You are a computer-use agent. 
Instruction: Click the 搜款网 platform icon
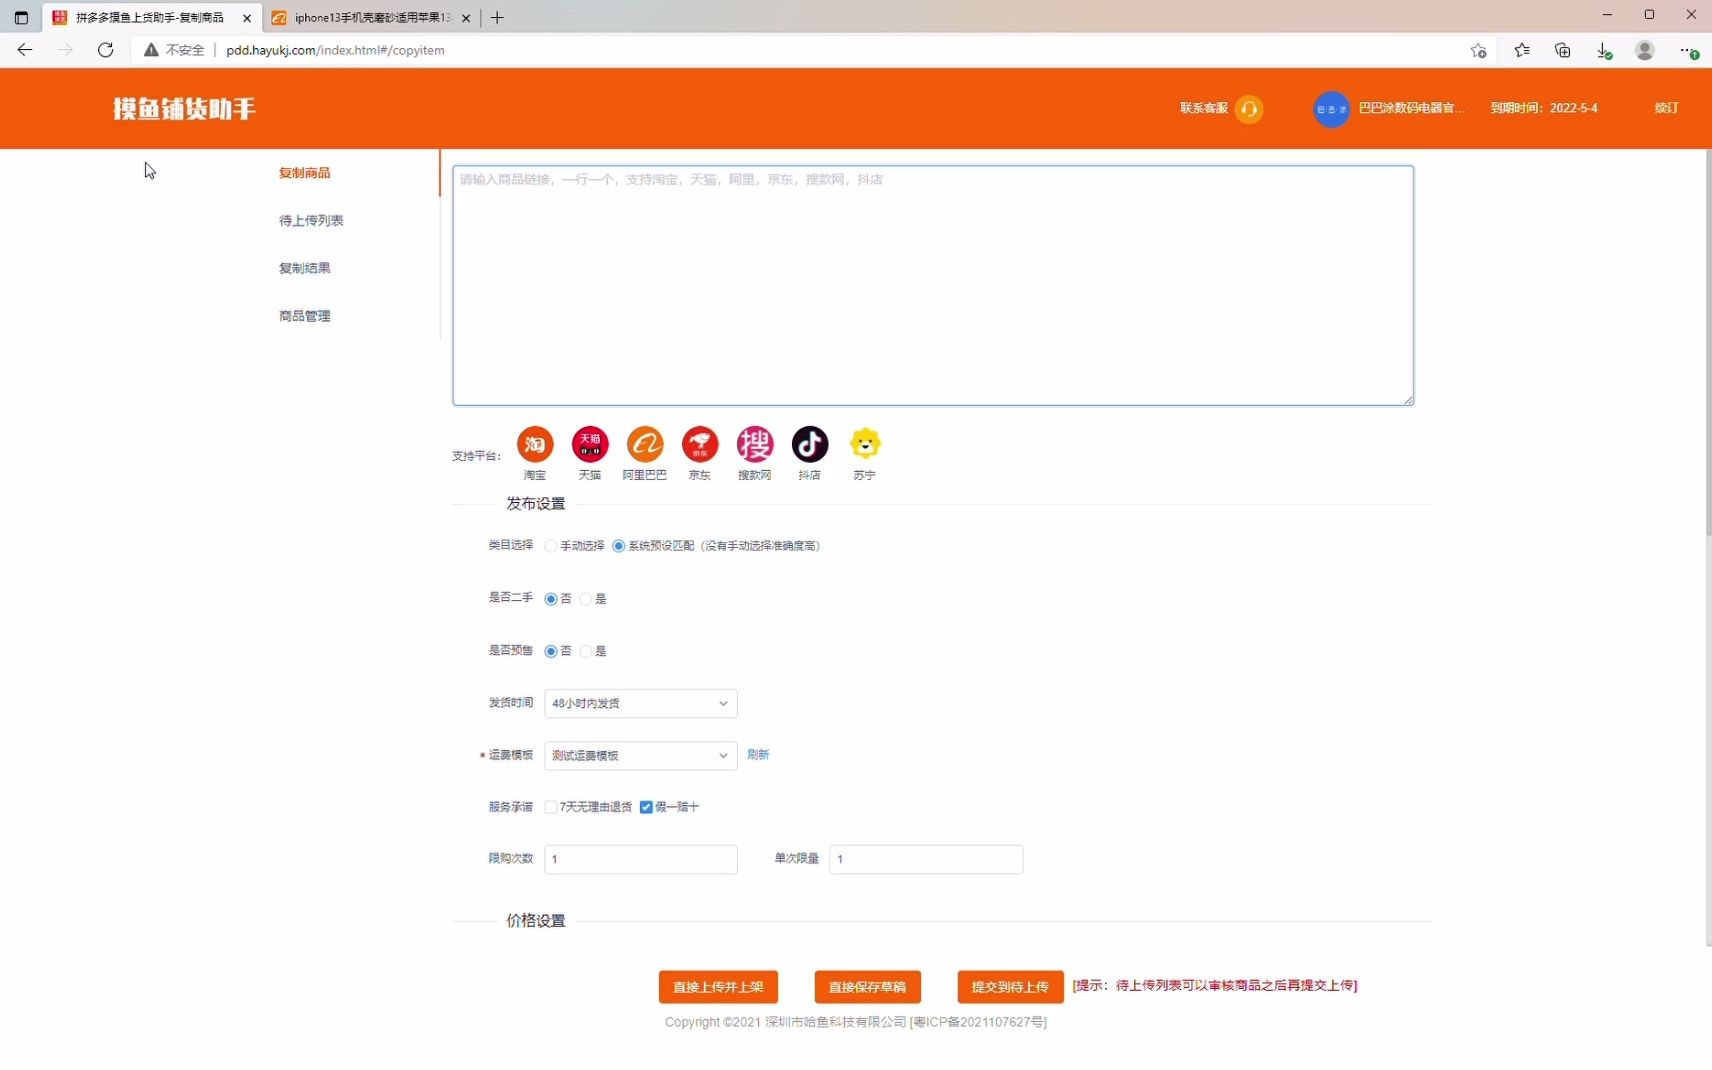tap(755, 444)
